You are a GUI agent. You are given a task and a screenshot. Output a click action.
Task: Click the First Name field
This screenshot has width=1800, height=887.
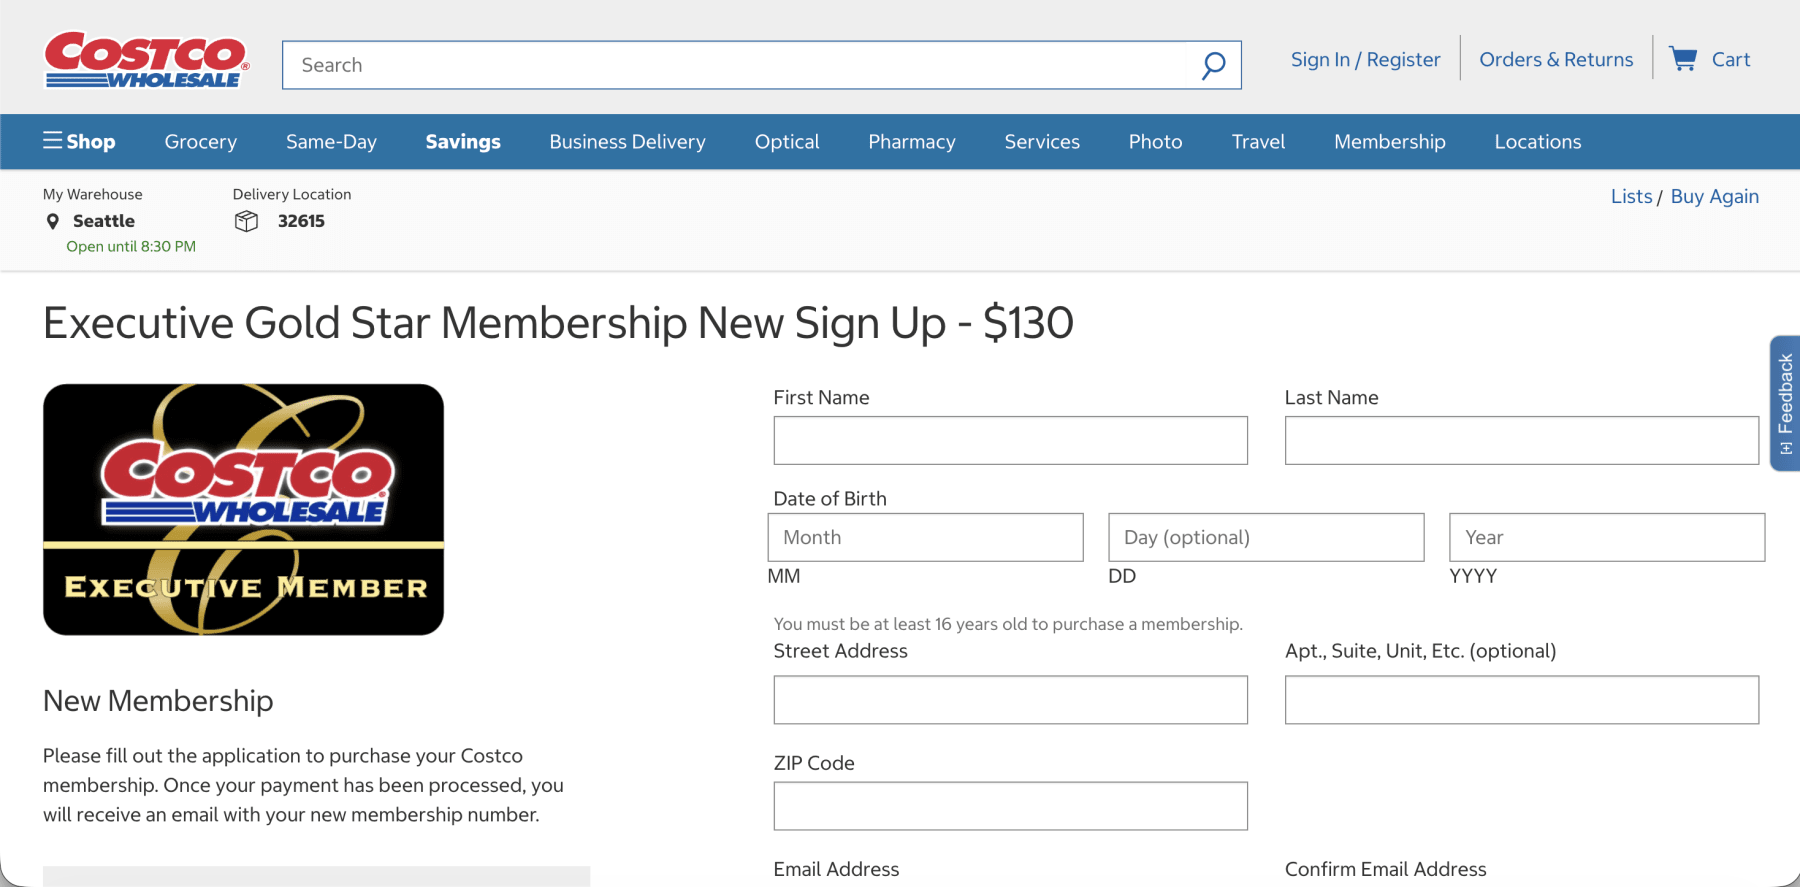[x=1010, y=441]
